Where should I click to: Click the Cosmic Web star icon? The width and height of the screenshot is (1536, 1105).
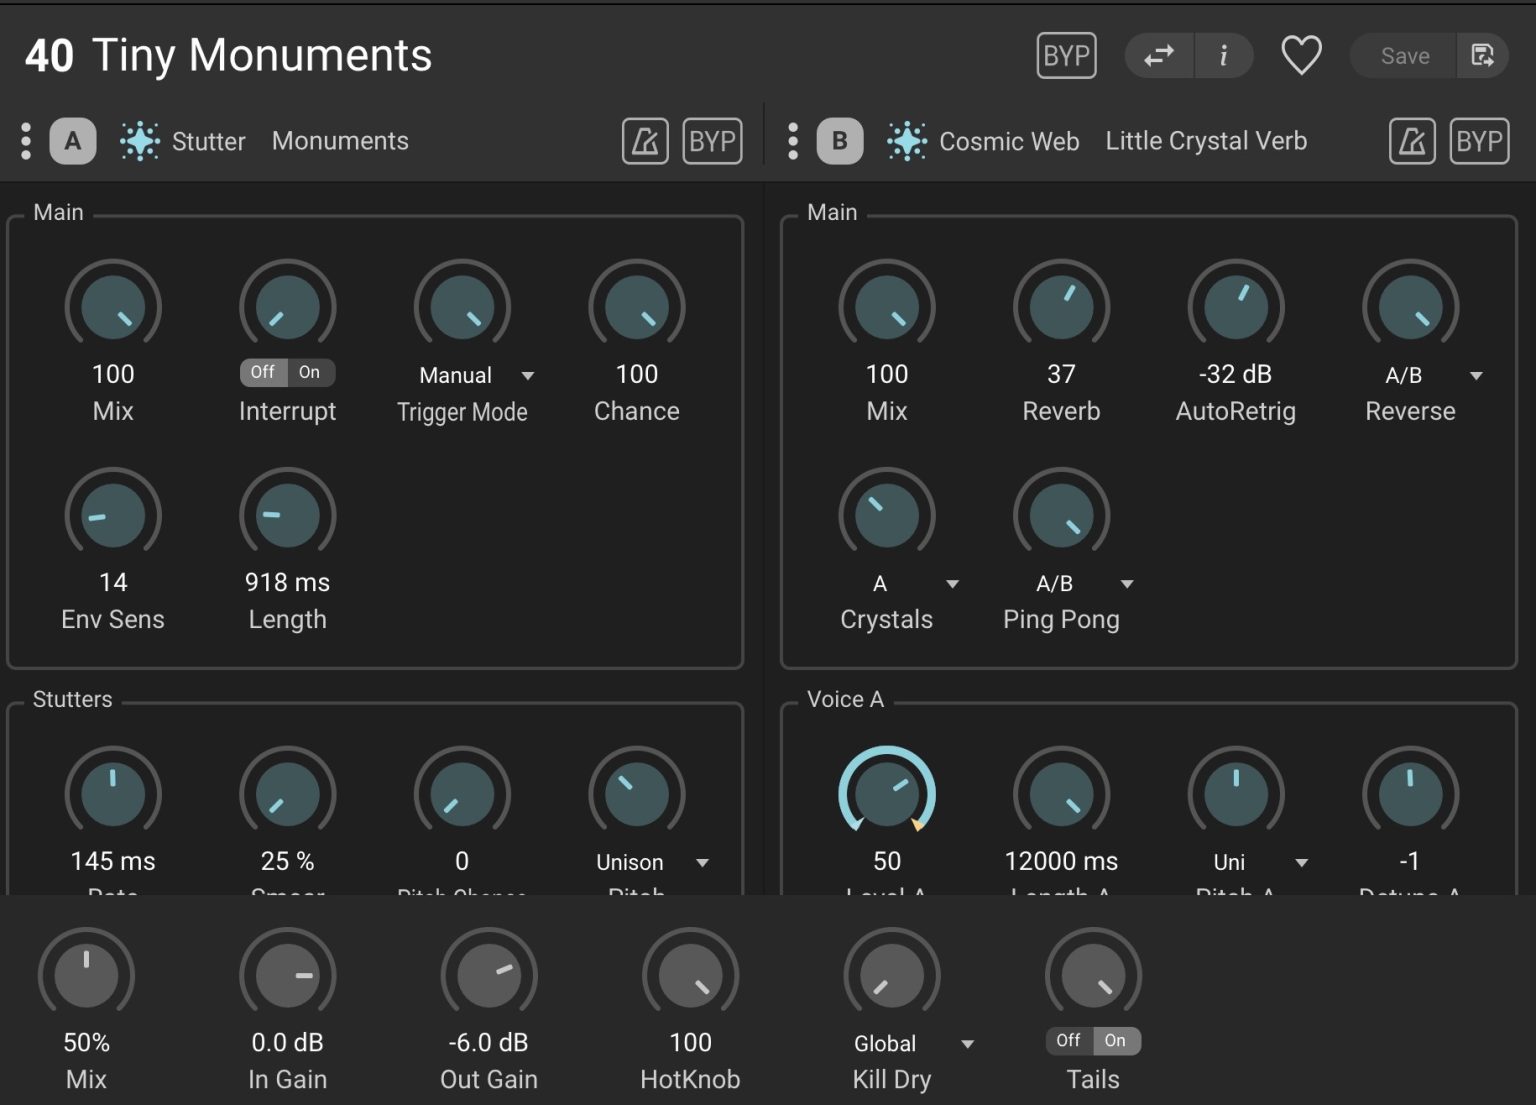(907, 141)
